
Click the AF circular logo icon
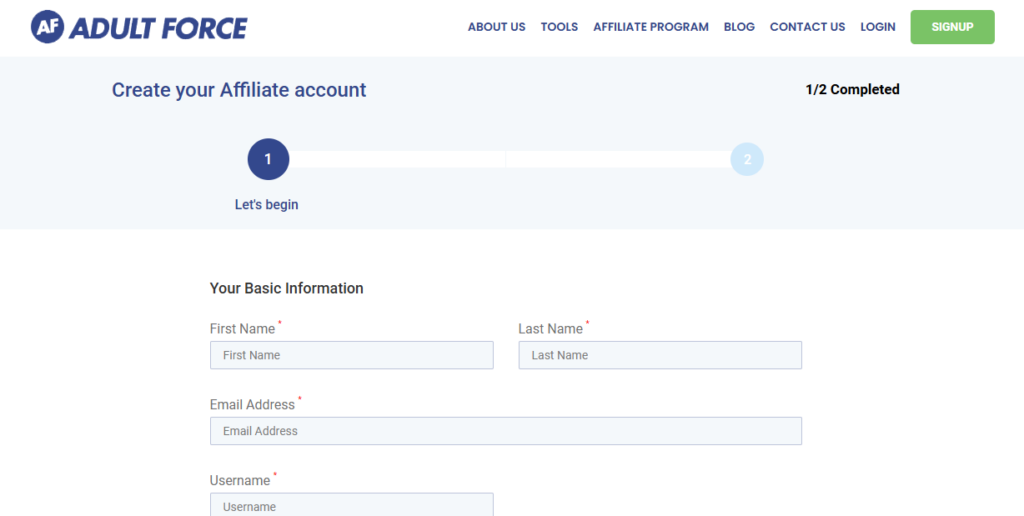click(47, 27)
